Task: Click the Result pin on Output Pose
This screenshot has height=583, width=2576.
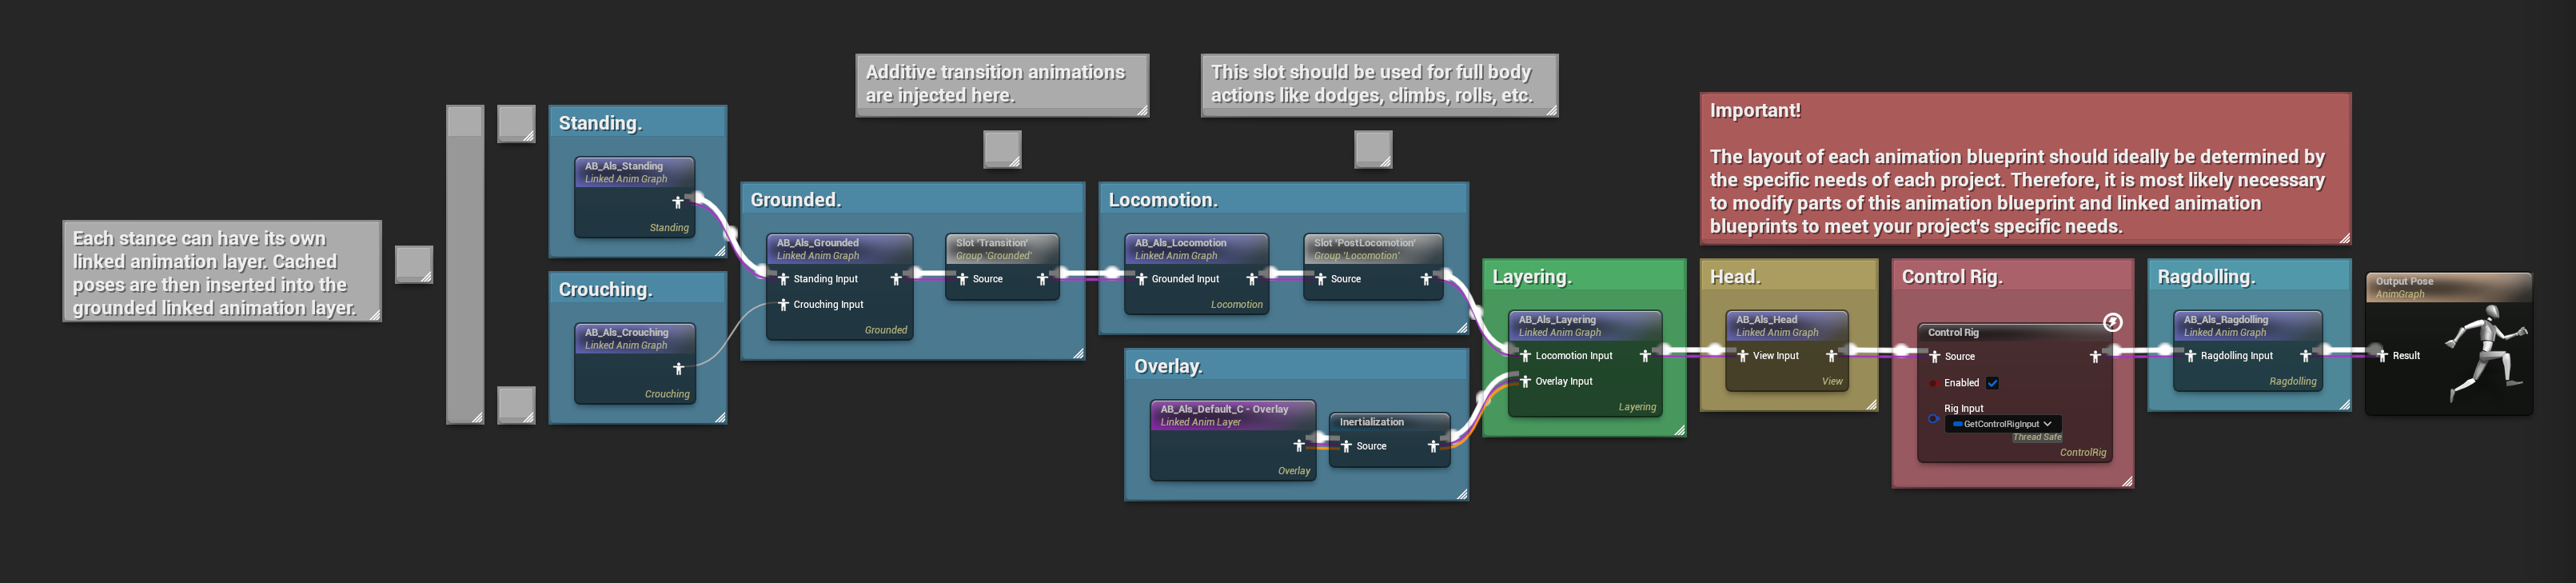Action: click(x=2382, y=356)
